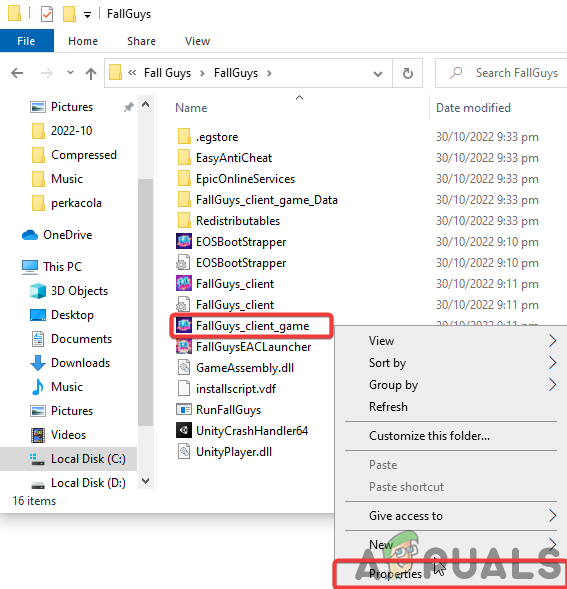Switch to the Home ribbon tab
Image resolution: width=567 pixels, height=589 pixels.
(83, 41)
